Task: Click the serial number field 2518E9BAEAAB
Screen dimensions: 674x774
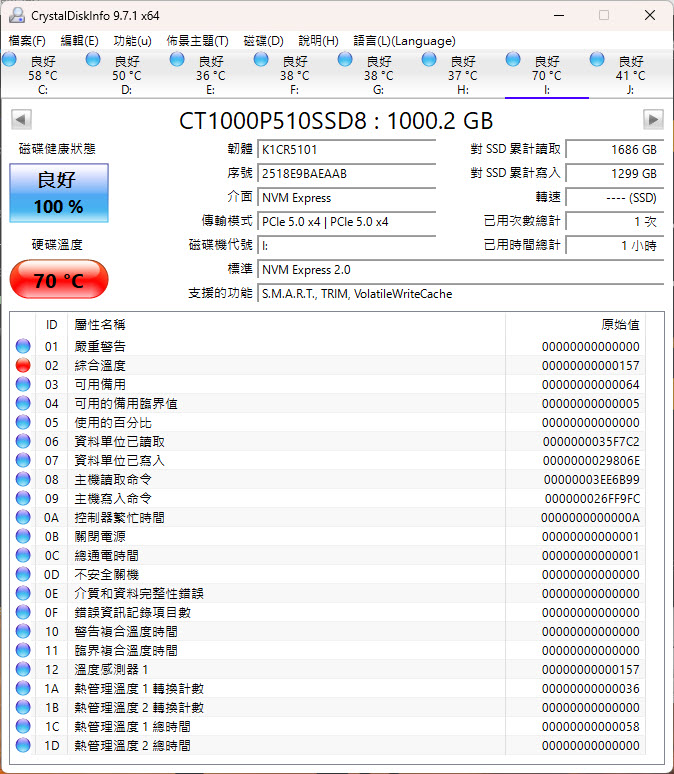Action: (347, 174)
